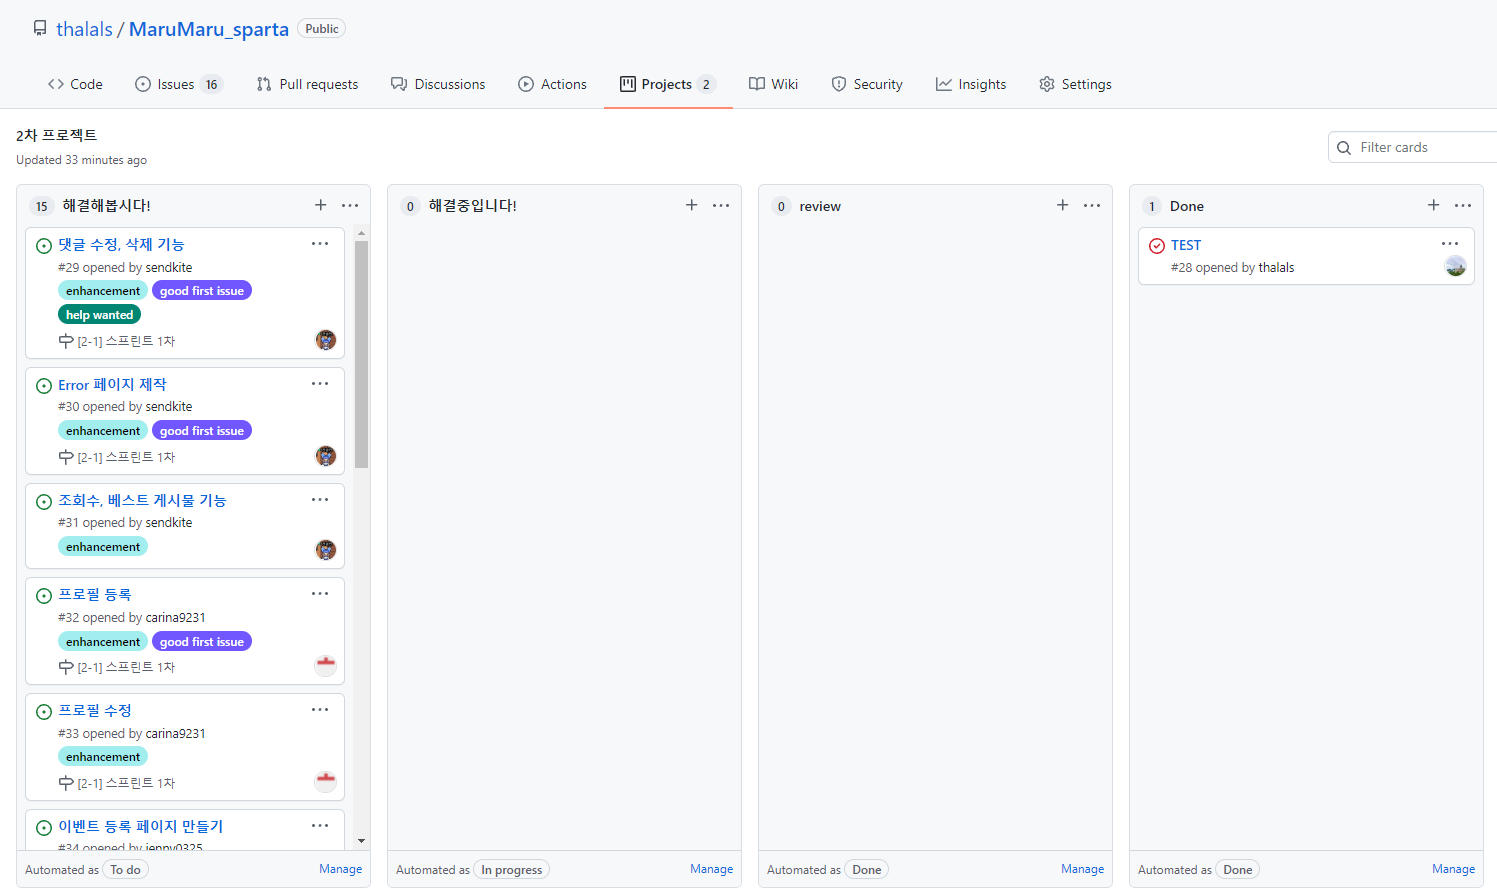This screenshot has height=896, width=1497.
Task: Click the open-issue icon on 프로필 수정
Action: 44,712
